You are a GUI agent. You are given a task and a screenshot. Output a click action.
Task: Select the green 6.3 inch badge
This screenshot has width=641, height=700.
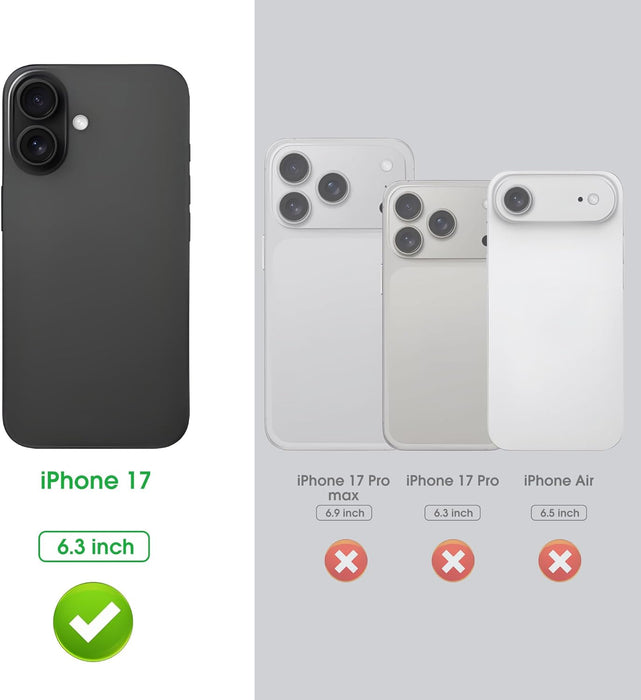click(94, 546)
